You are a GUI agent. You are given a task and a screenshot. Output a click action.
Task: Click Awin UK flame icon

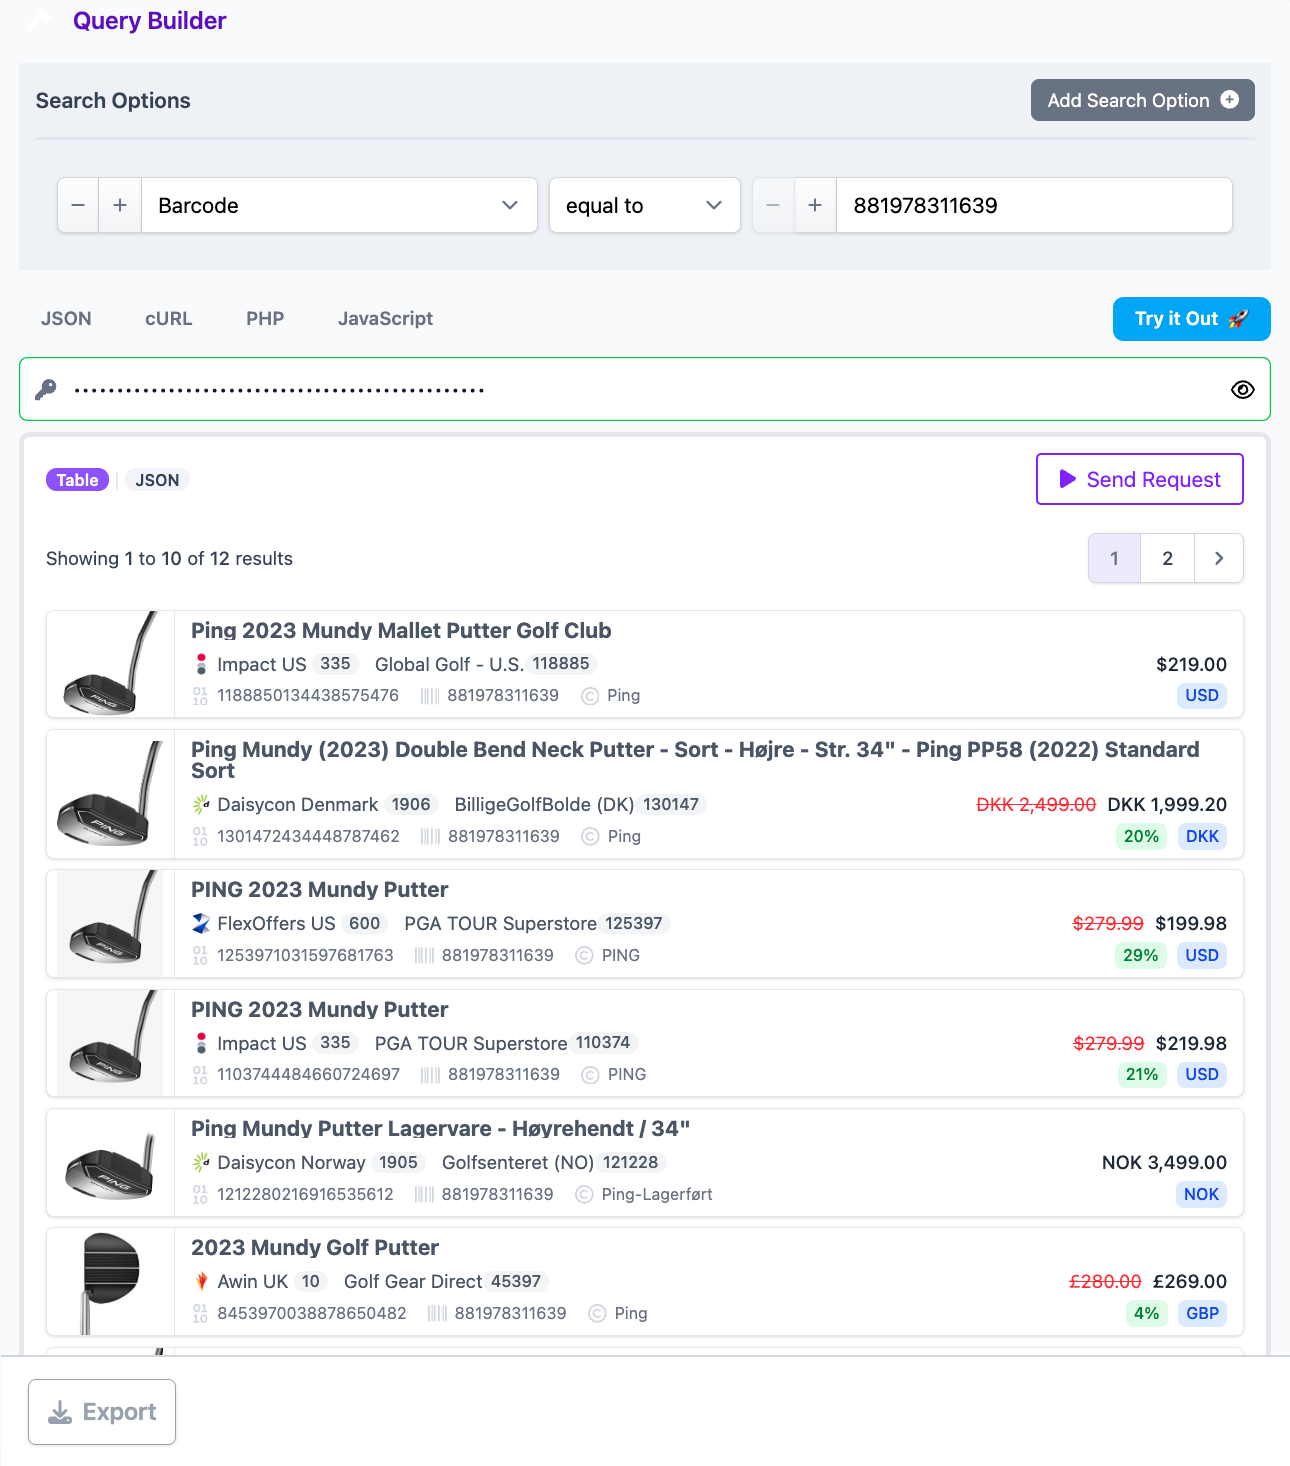click(201, 1281)
